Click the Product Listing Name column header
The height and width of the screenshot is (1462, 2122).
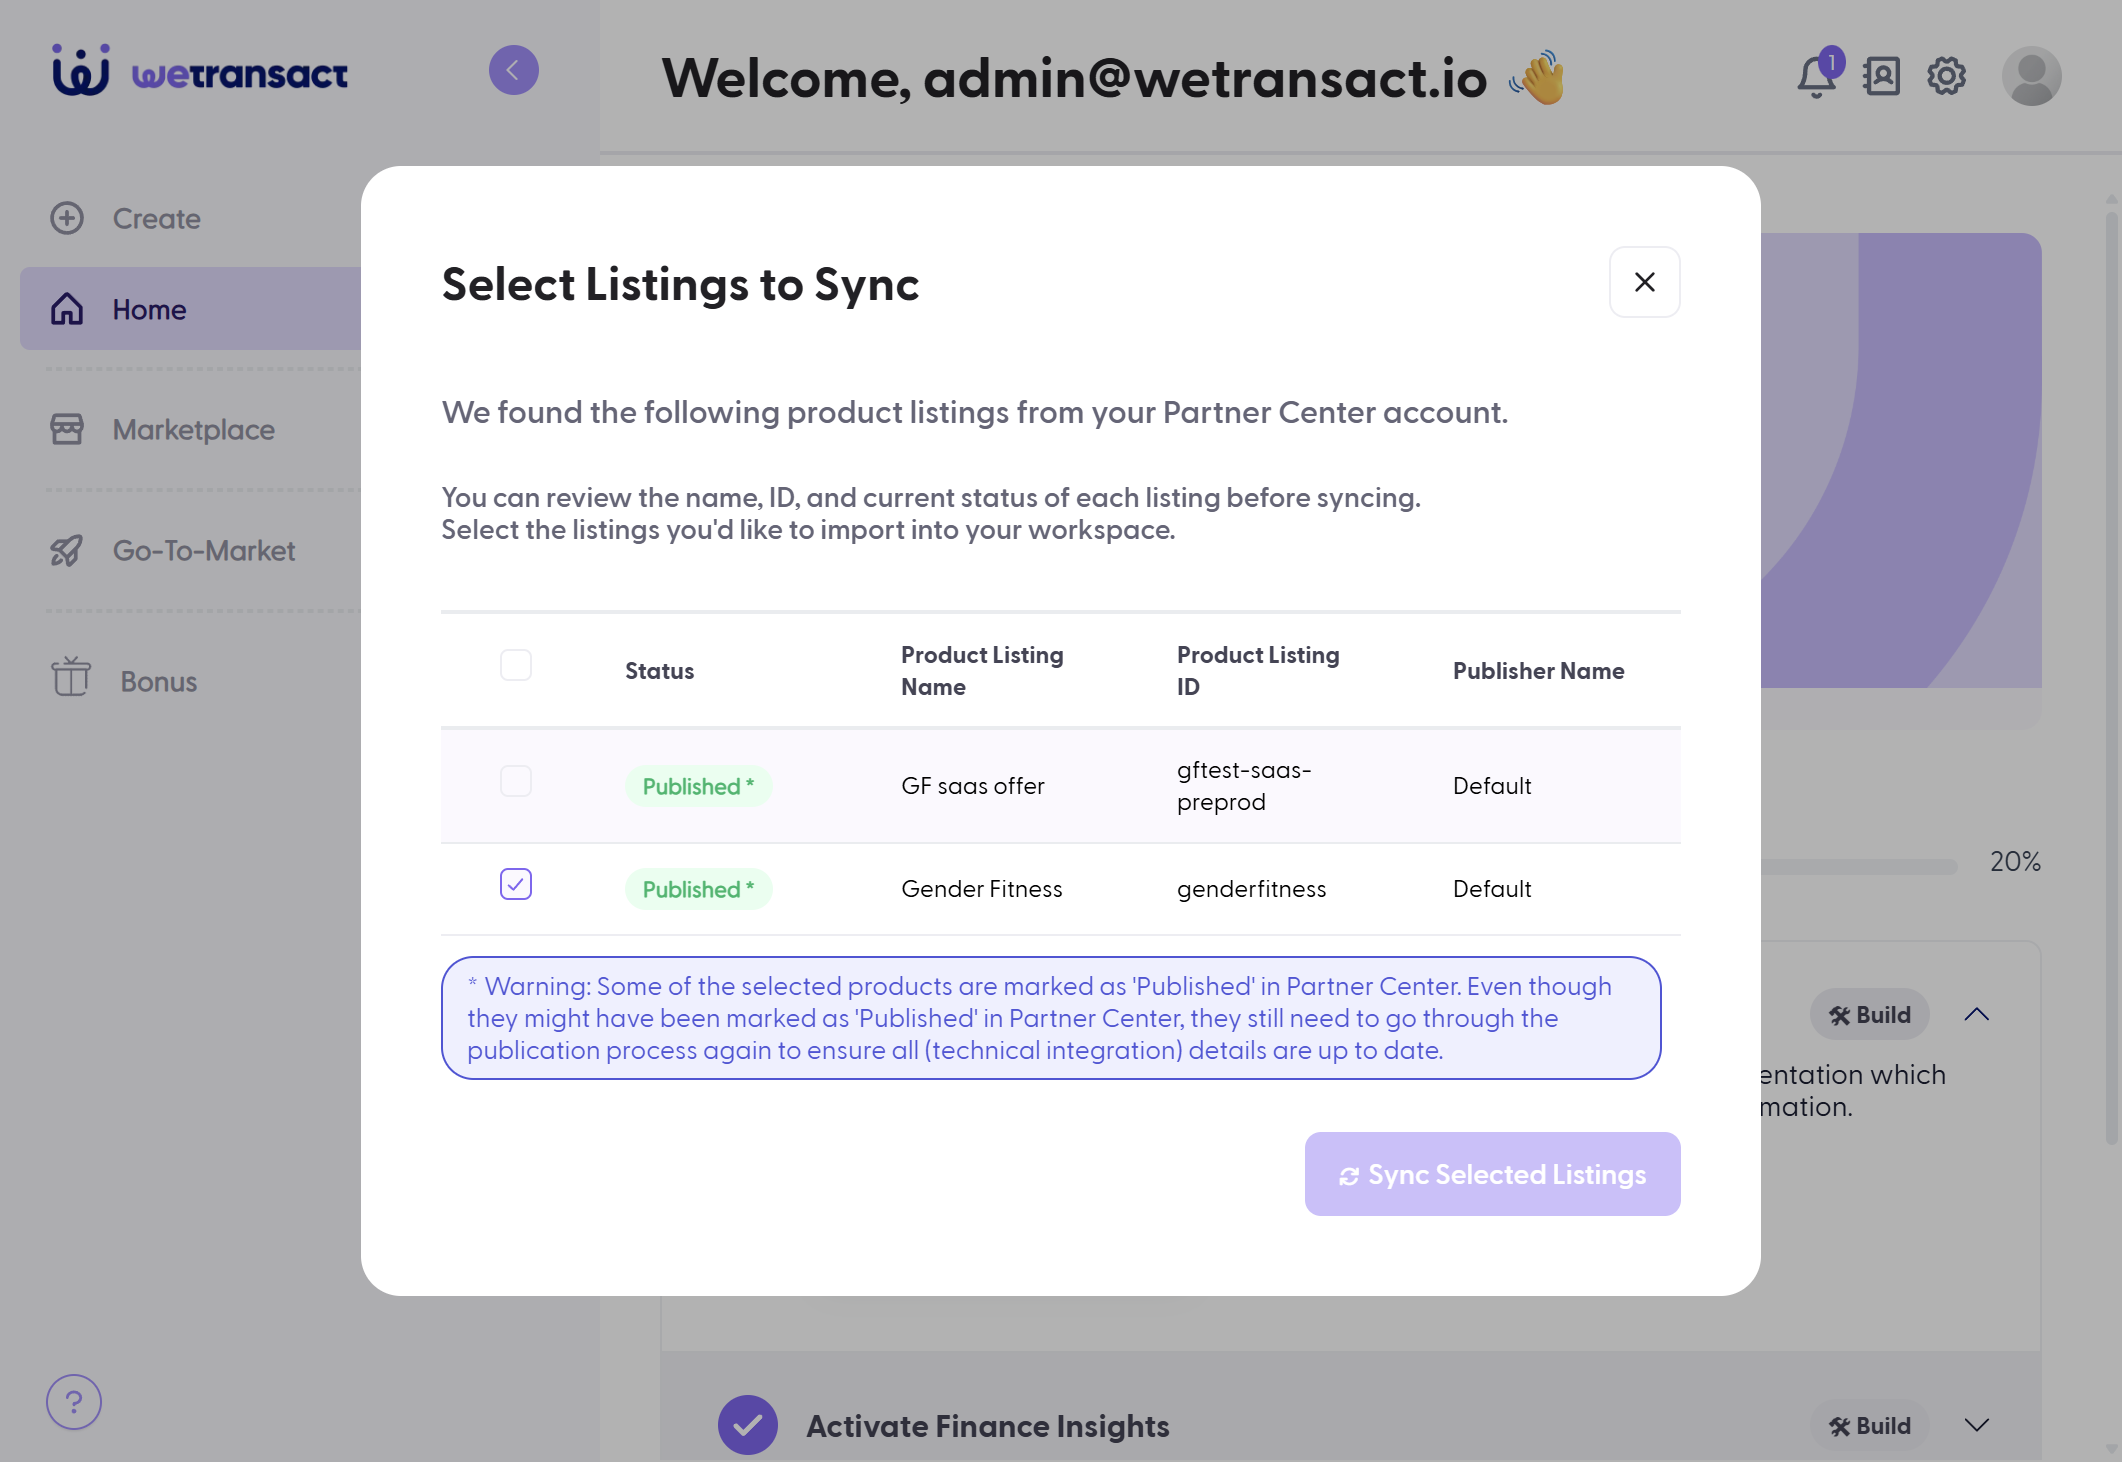[982, 670]
